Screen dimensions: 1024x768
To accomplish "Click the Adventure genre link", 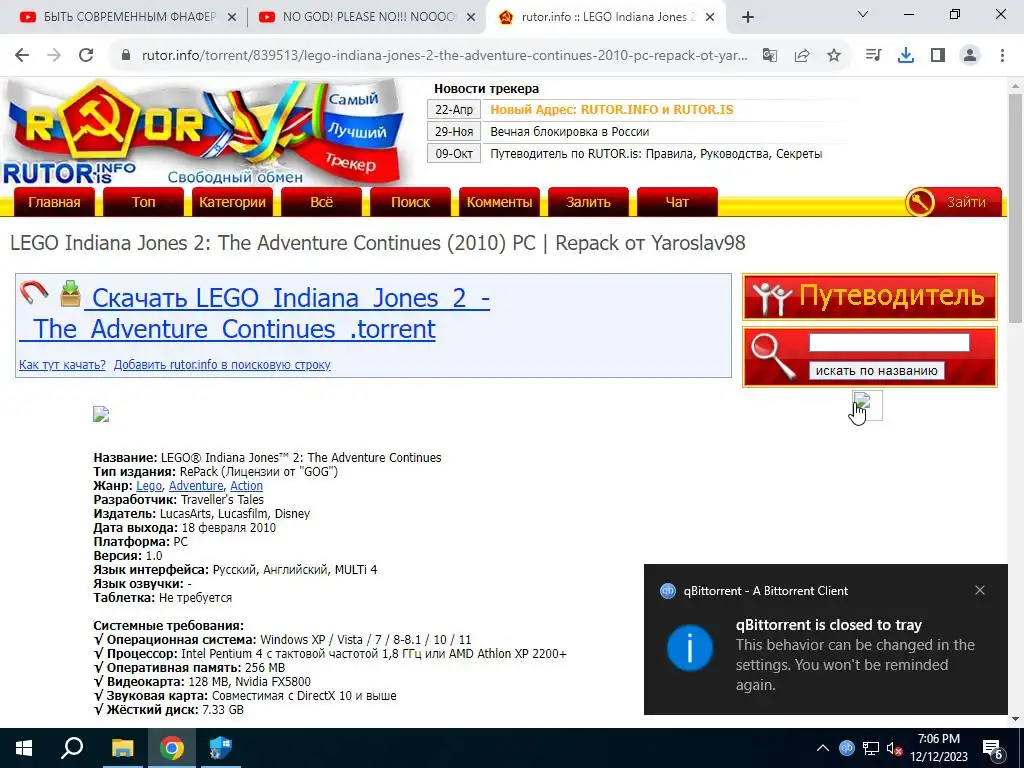I will point(196,486).
